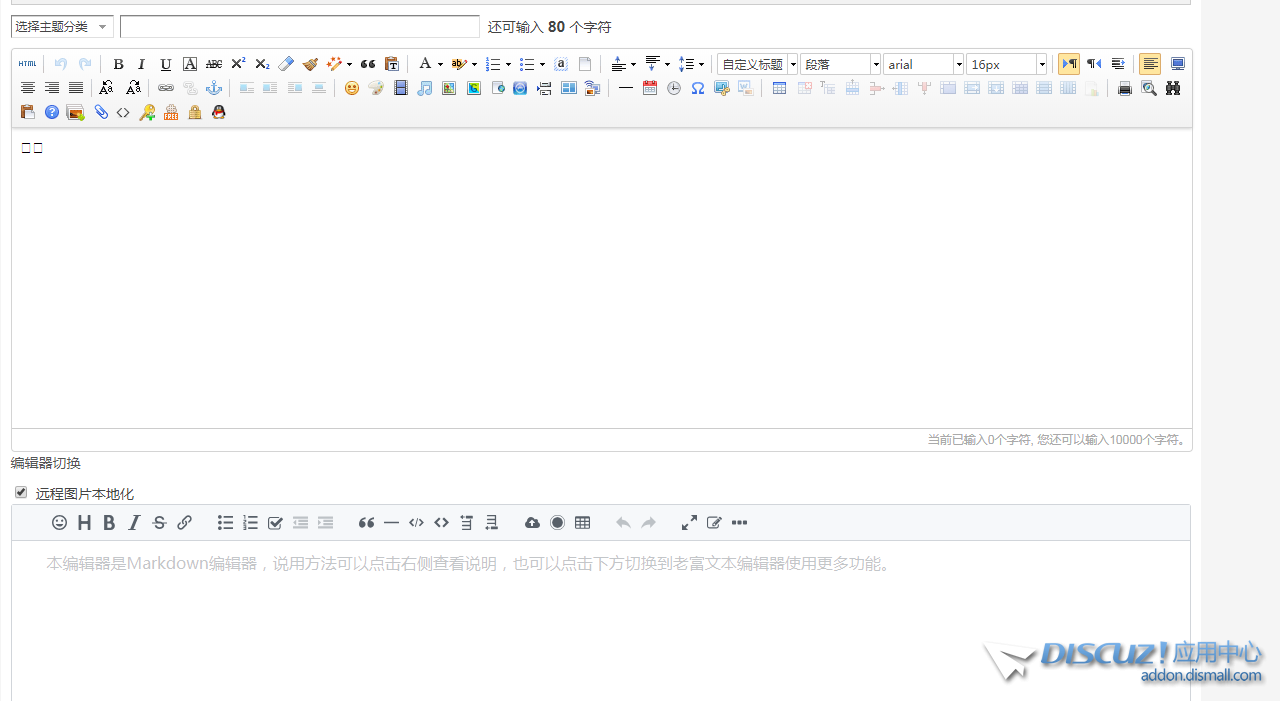Insert checklist in Markdown toolbar
The height and width of the screenshot is (701, 1280).
[275, 523]
